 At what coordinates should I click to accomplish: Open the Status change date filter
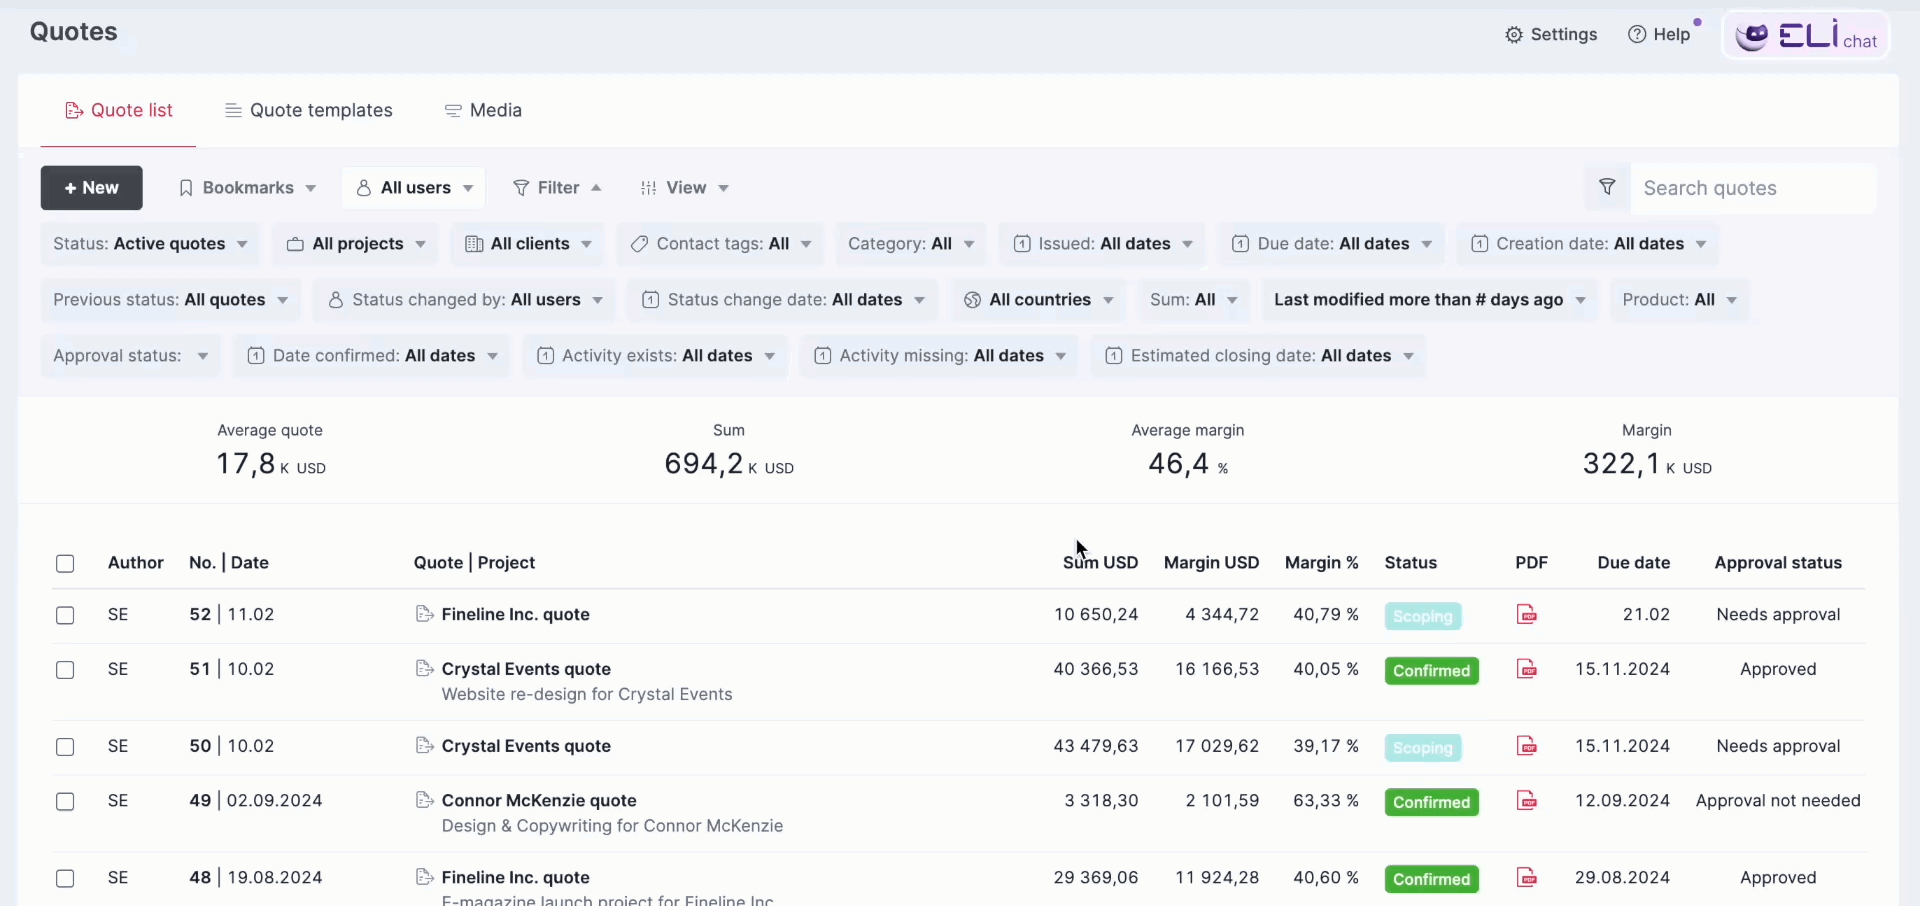783,300
